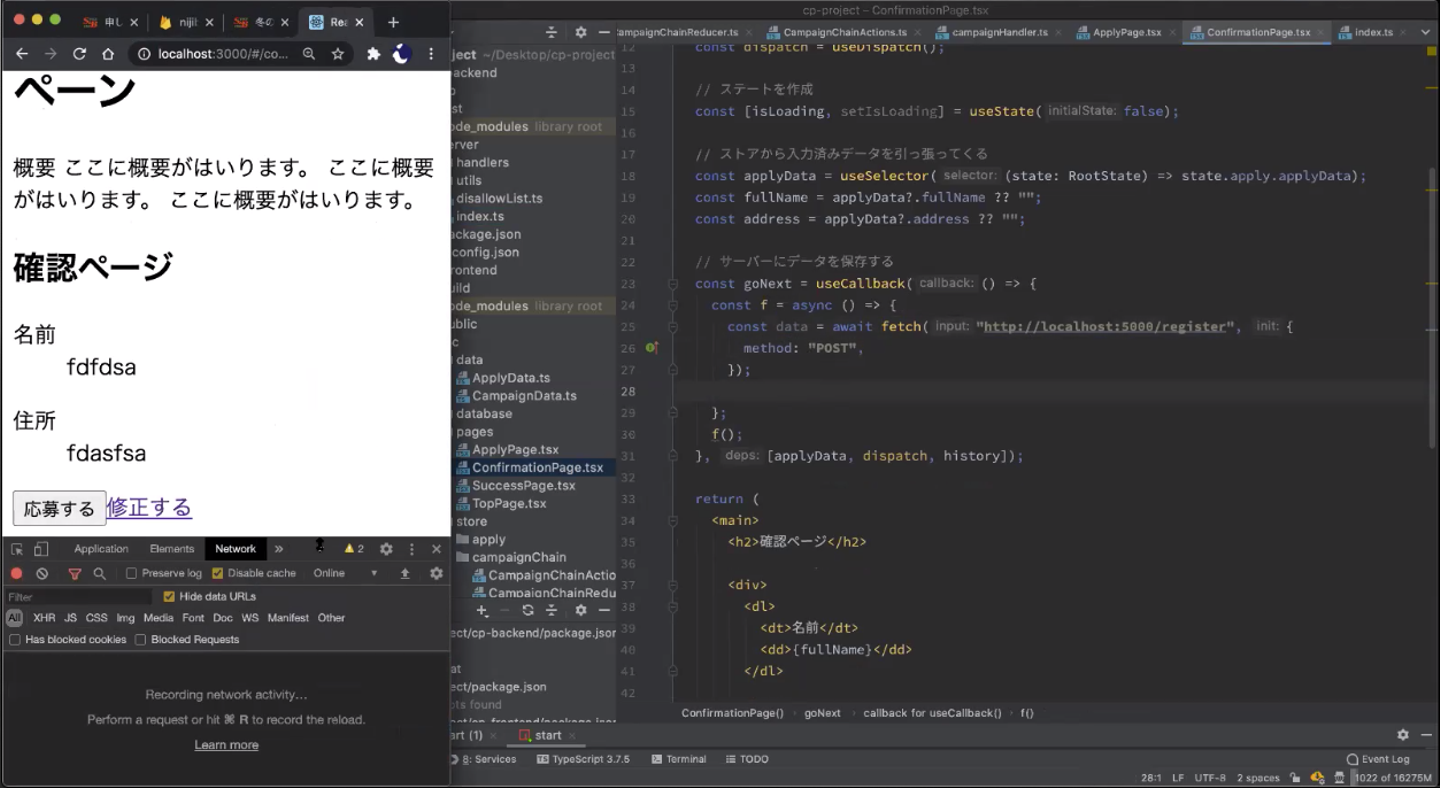Enable the Preserve log checkbox
Image resolution: width=1440 pixels, height=788 pixels.
(x=131, y=574)
